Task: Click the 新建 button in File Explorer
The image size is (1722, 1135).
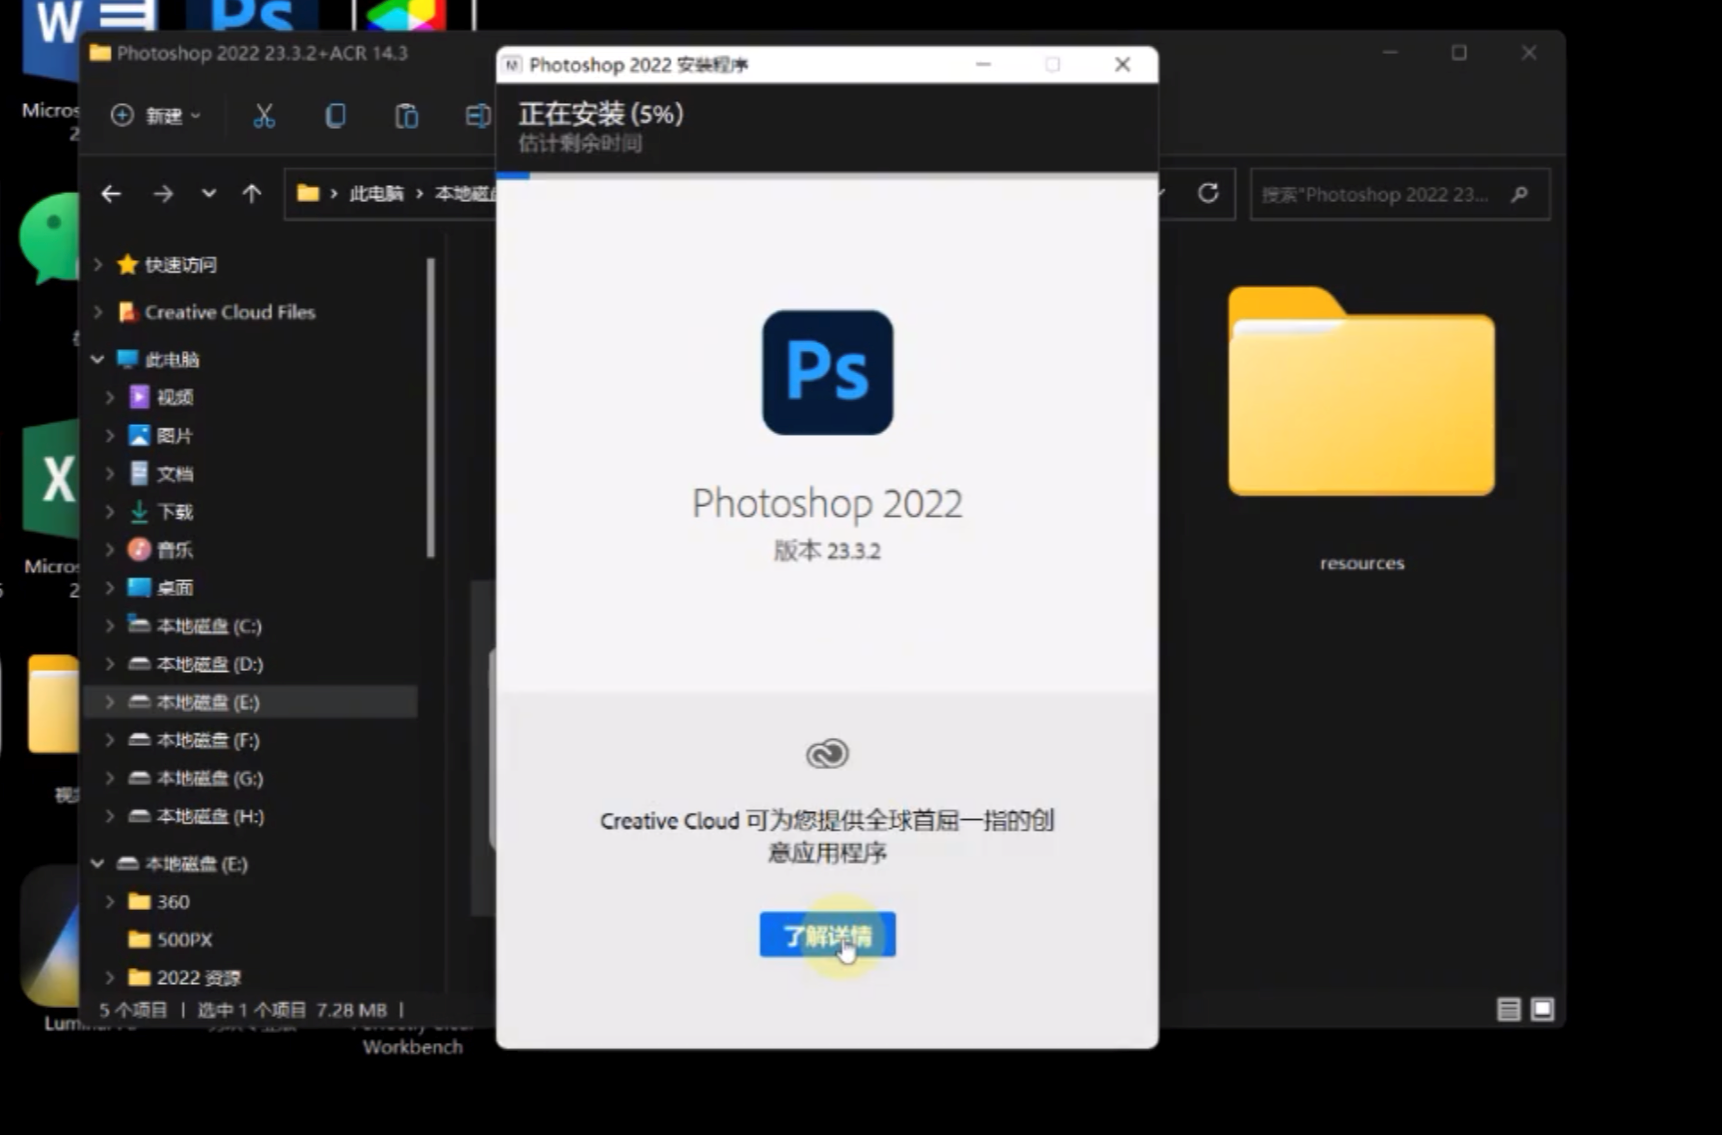Action: pyautogui.click(x=155, y=116)
